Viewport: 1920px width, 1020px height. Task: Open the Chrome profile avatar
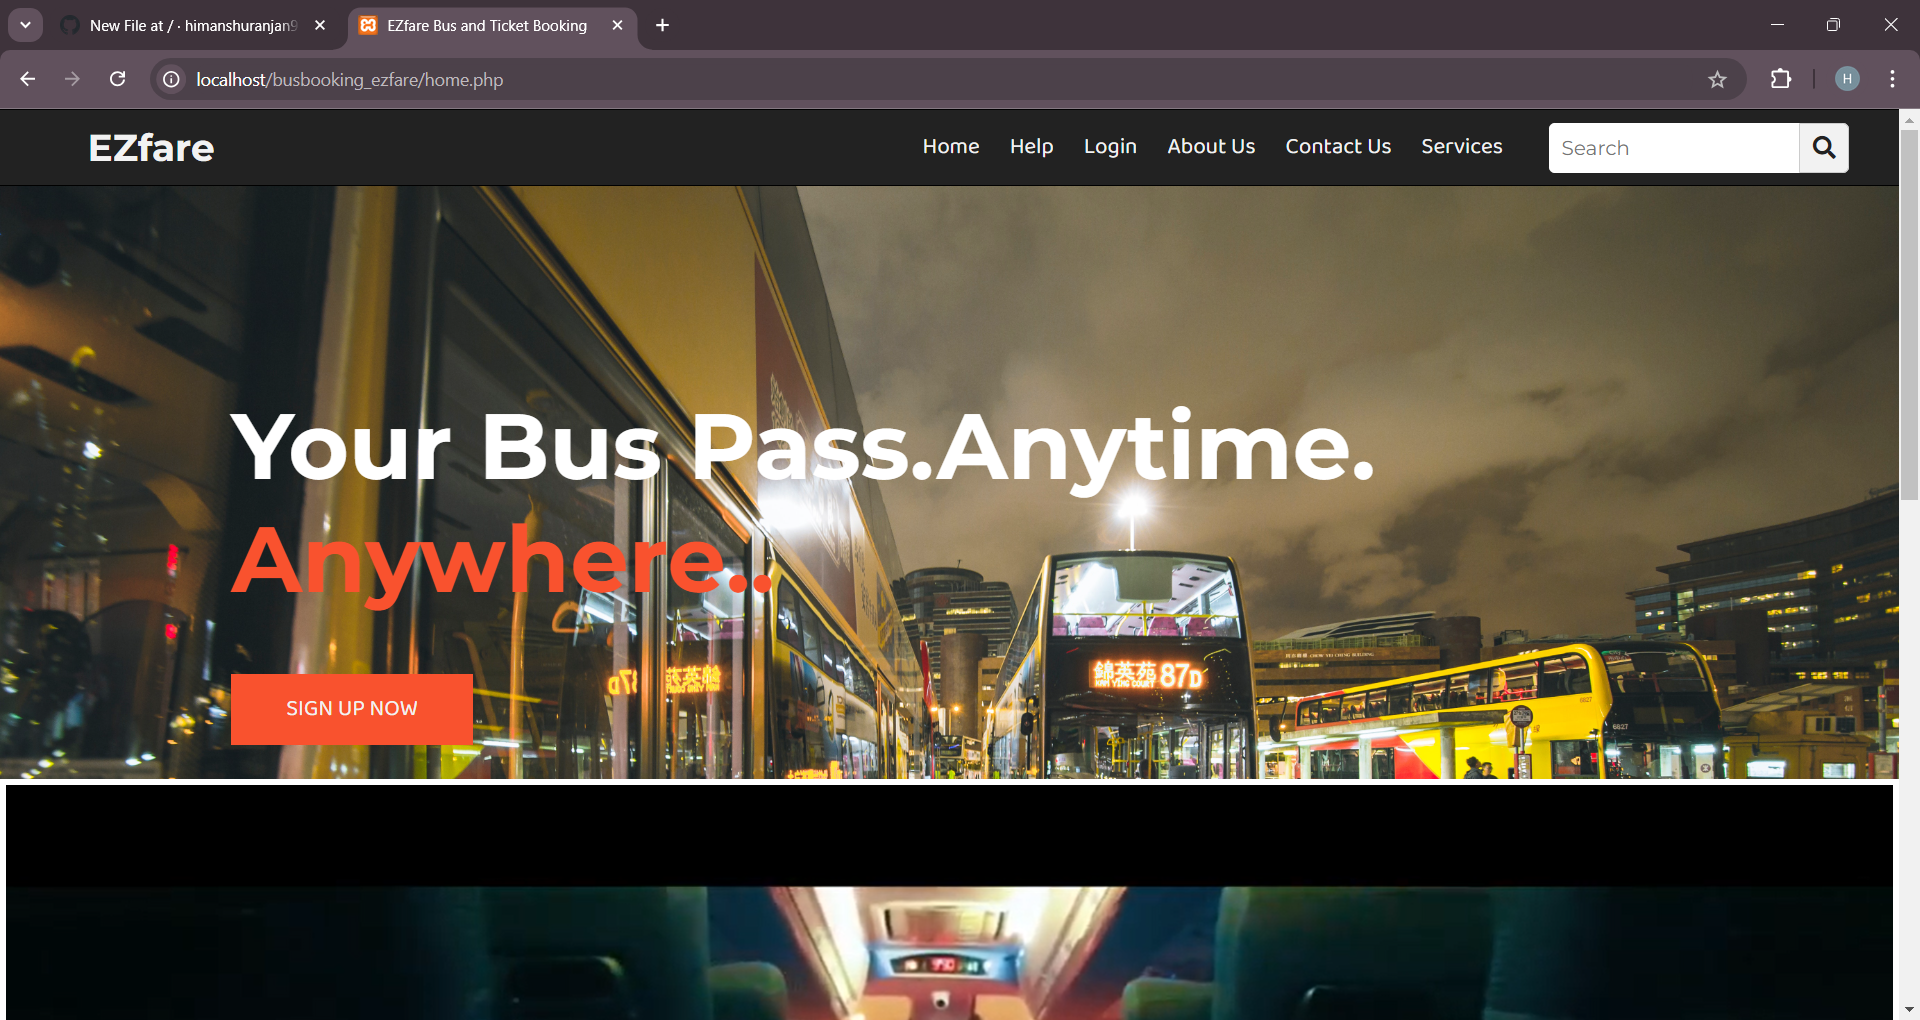[x=1847, y=79]
